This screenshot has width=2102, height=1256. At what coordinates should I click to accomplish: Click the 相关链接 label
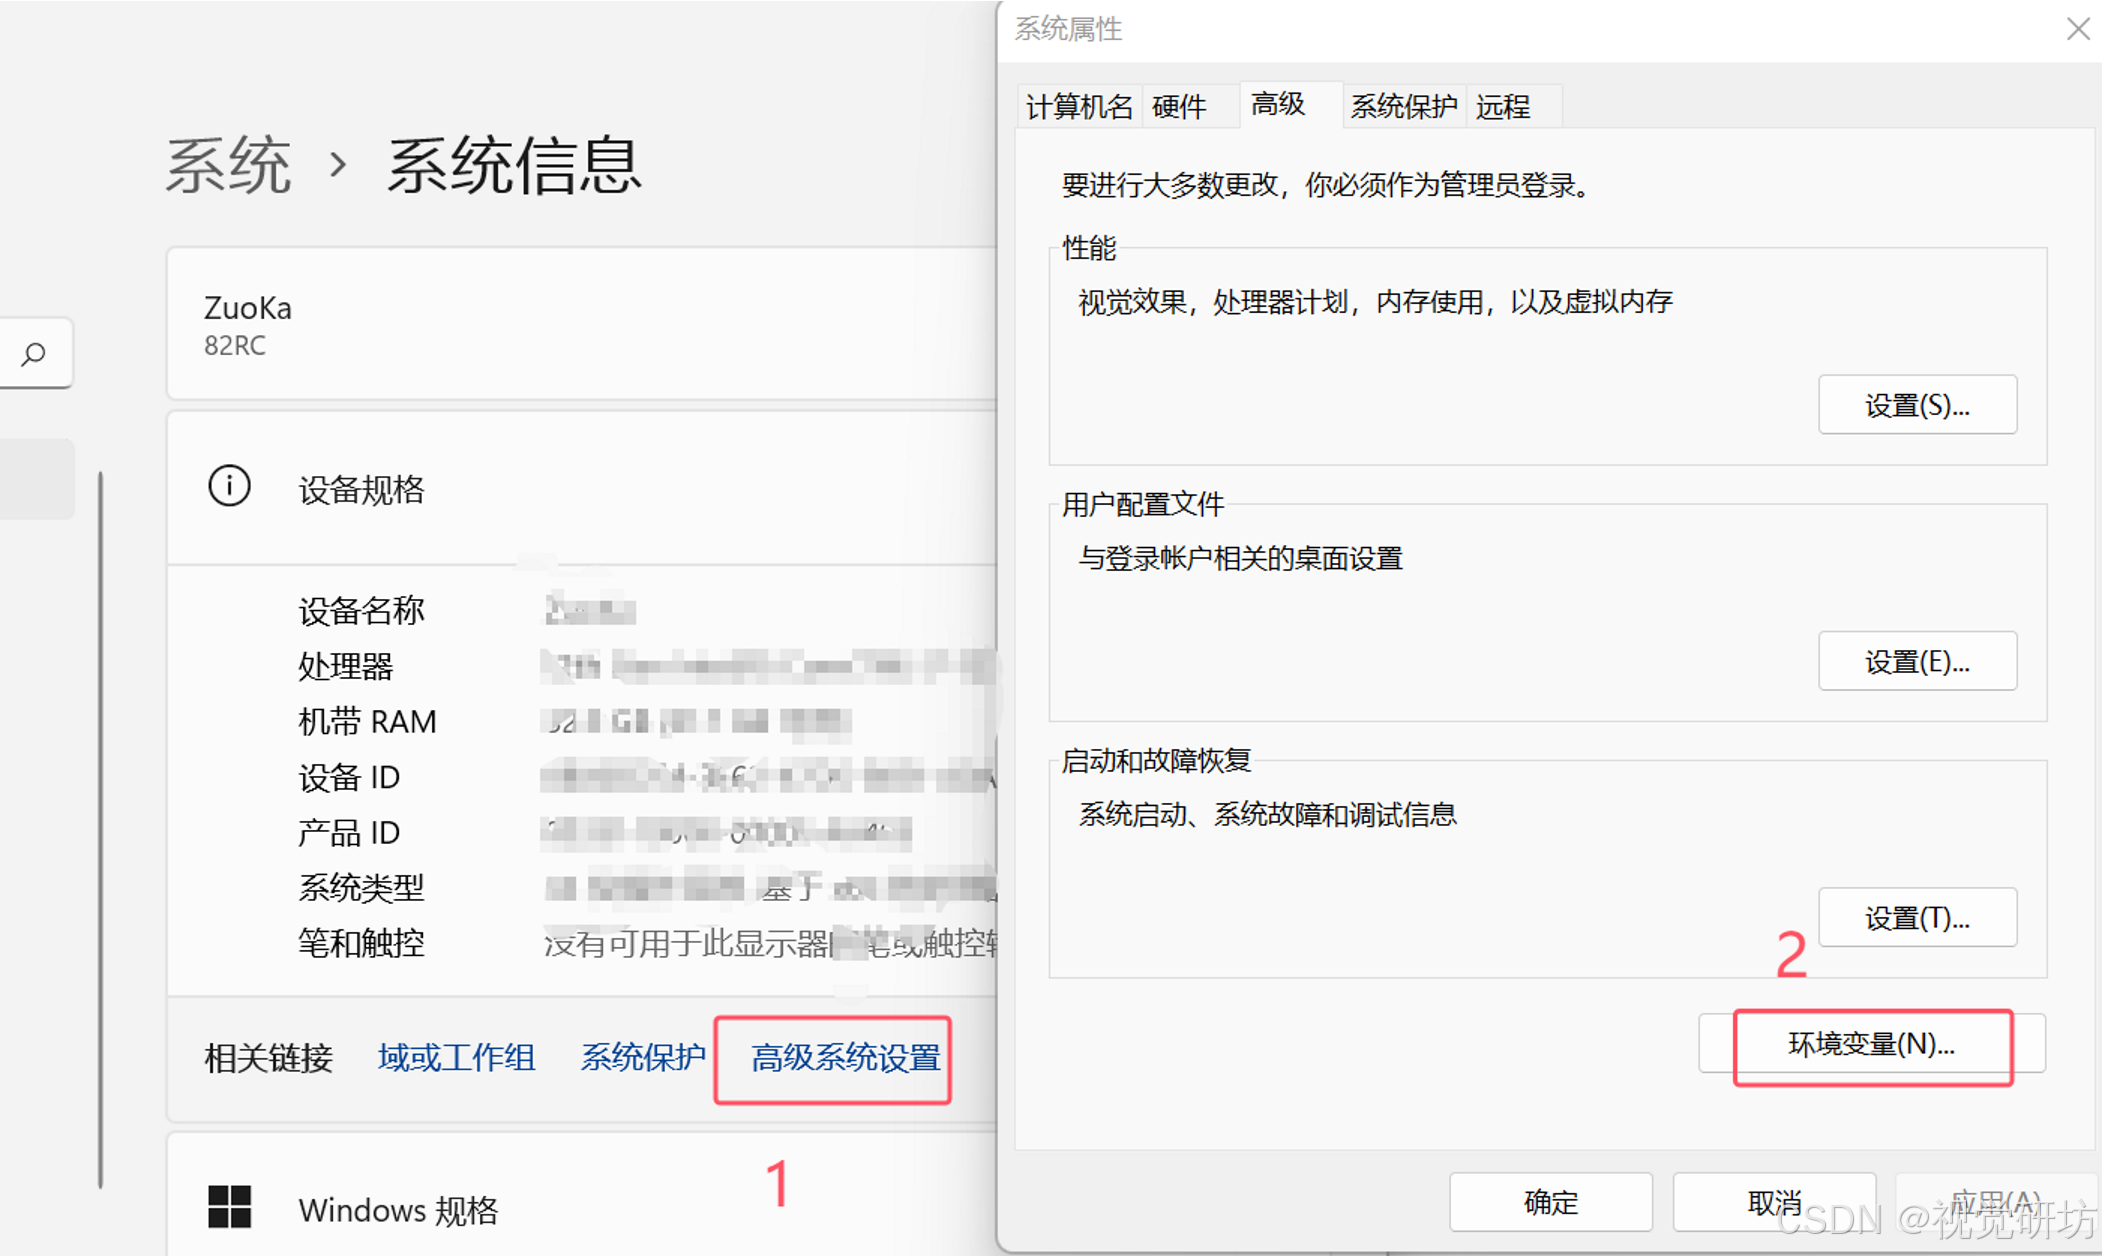[268, 1057]
